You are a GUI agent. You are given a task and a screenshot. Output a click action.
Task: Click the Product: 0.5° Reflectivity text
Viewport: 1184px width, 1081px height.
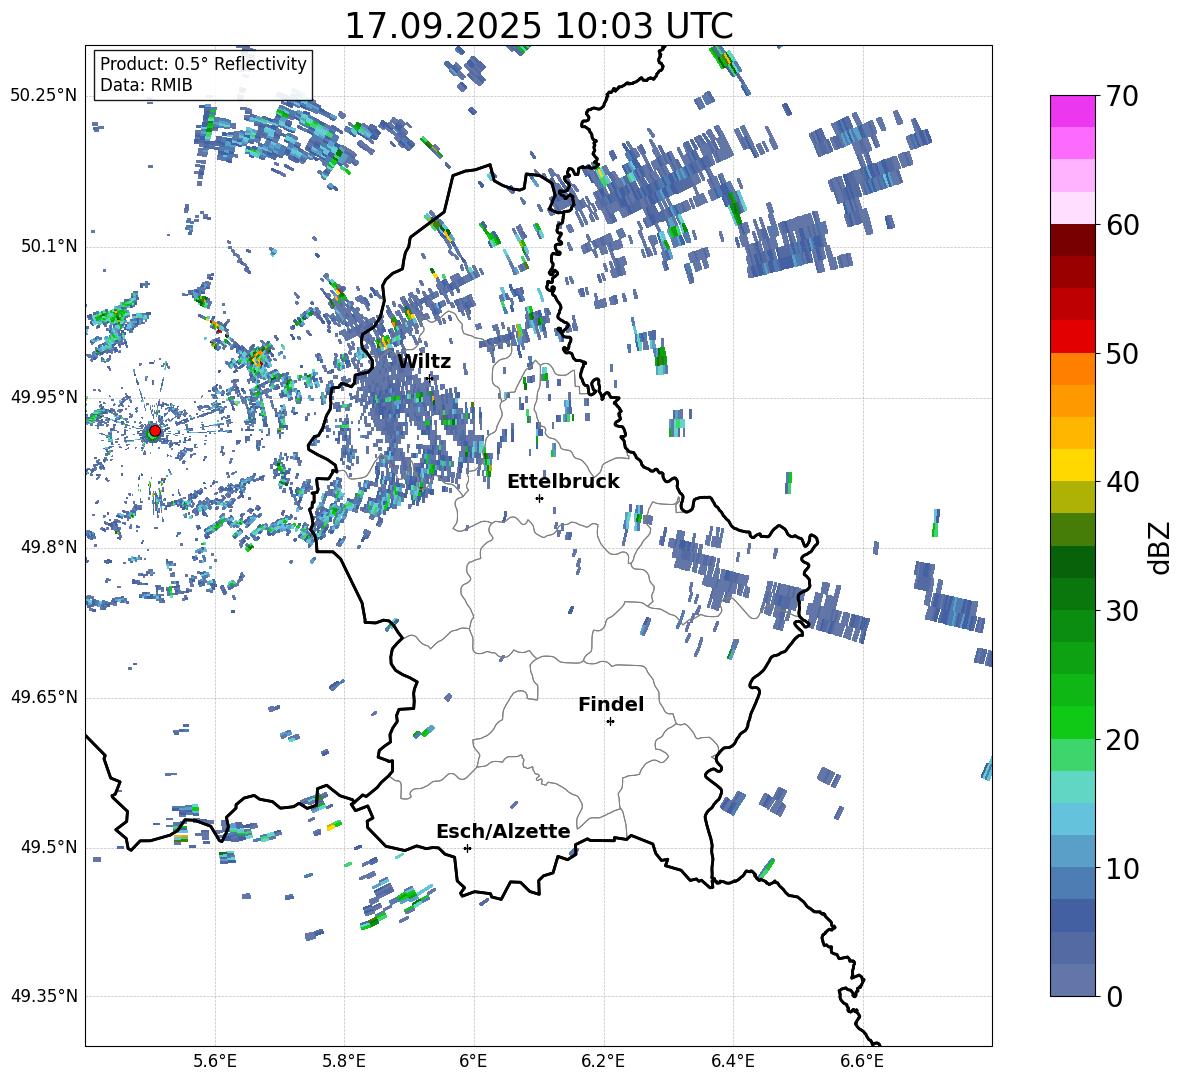(203, 64)
